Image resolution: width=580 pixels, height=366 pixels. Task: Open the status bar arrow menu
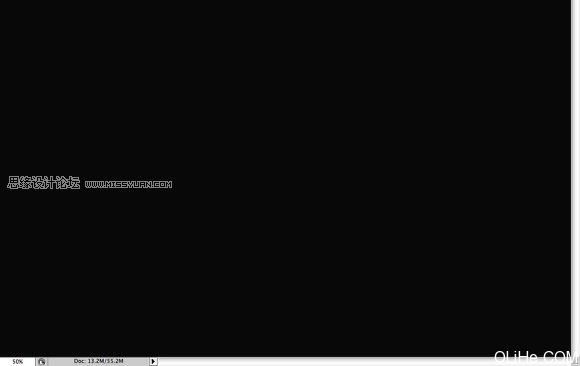pyautogui.click(x=153, y=362)
